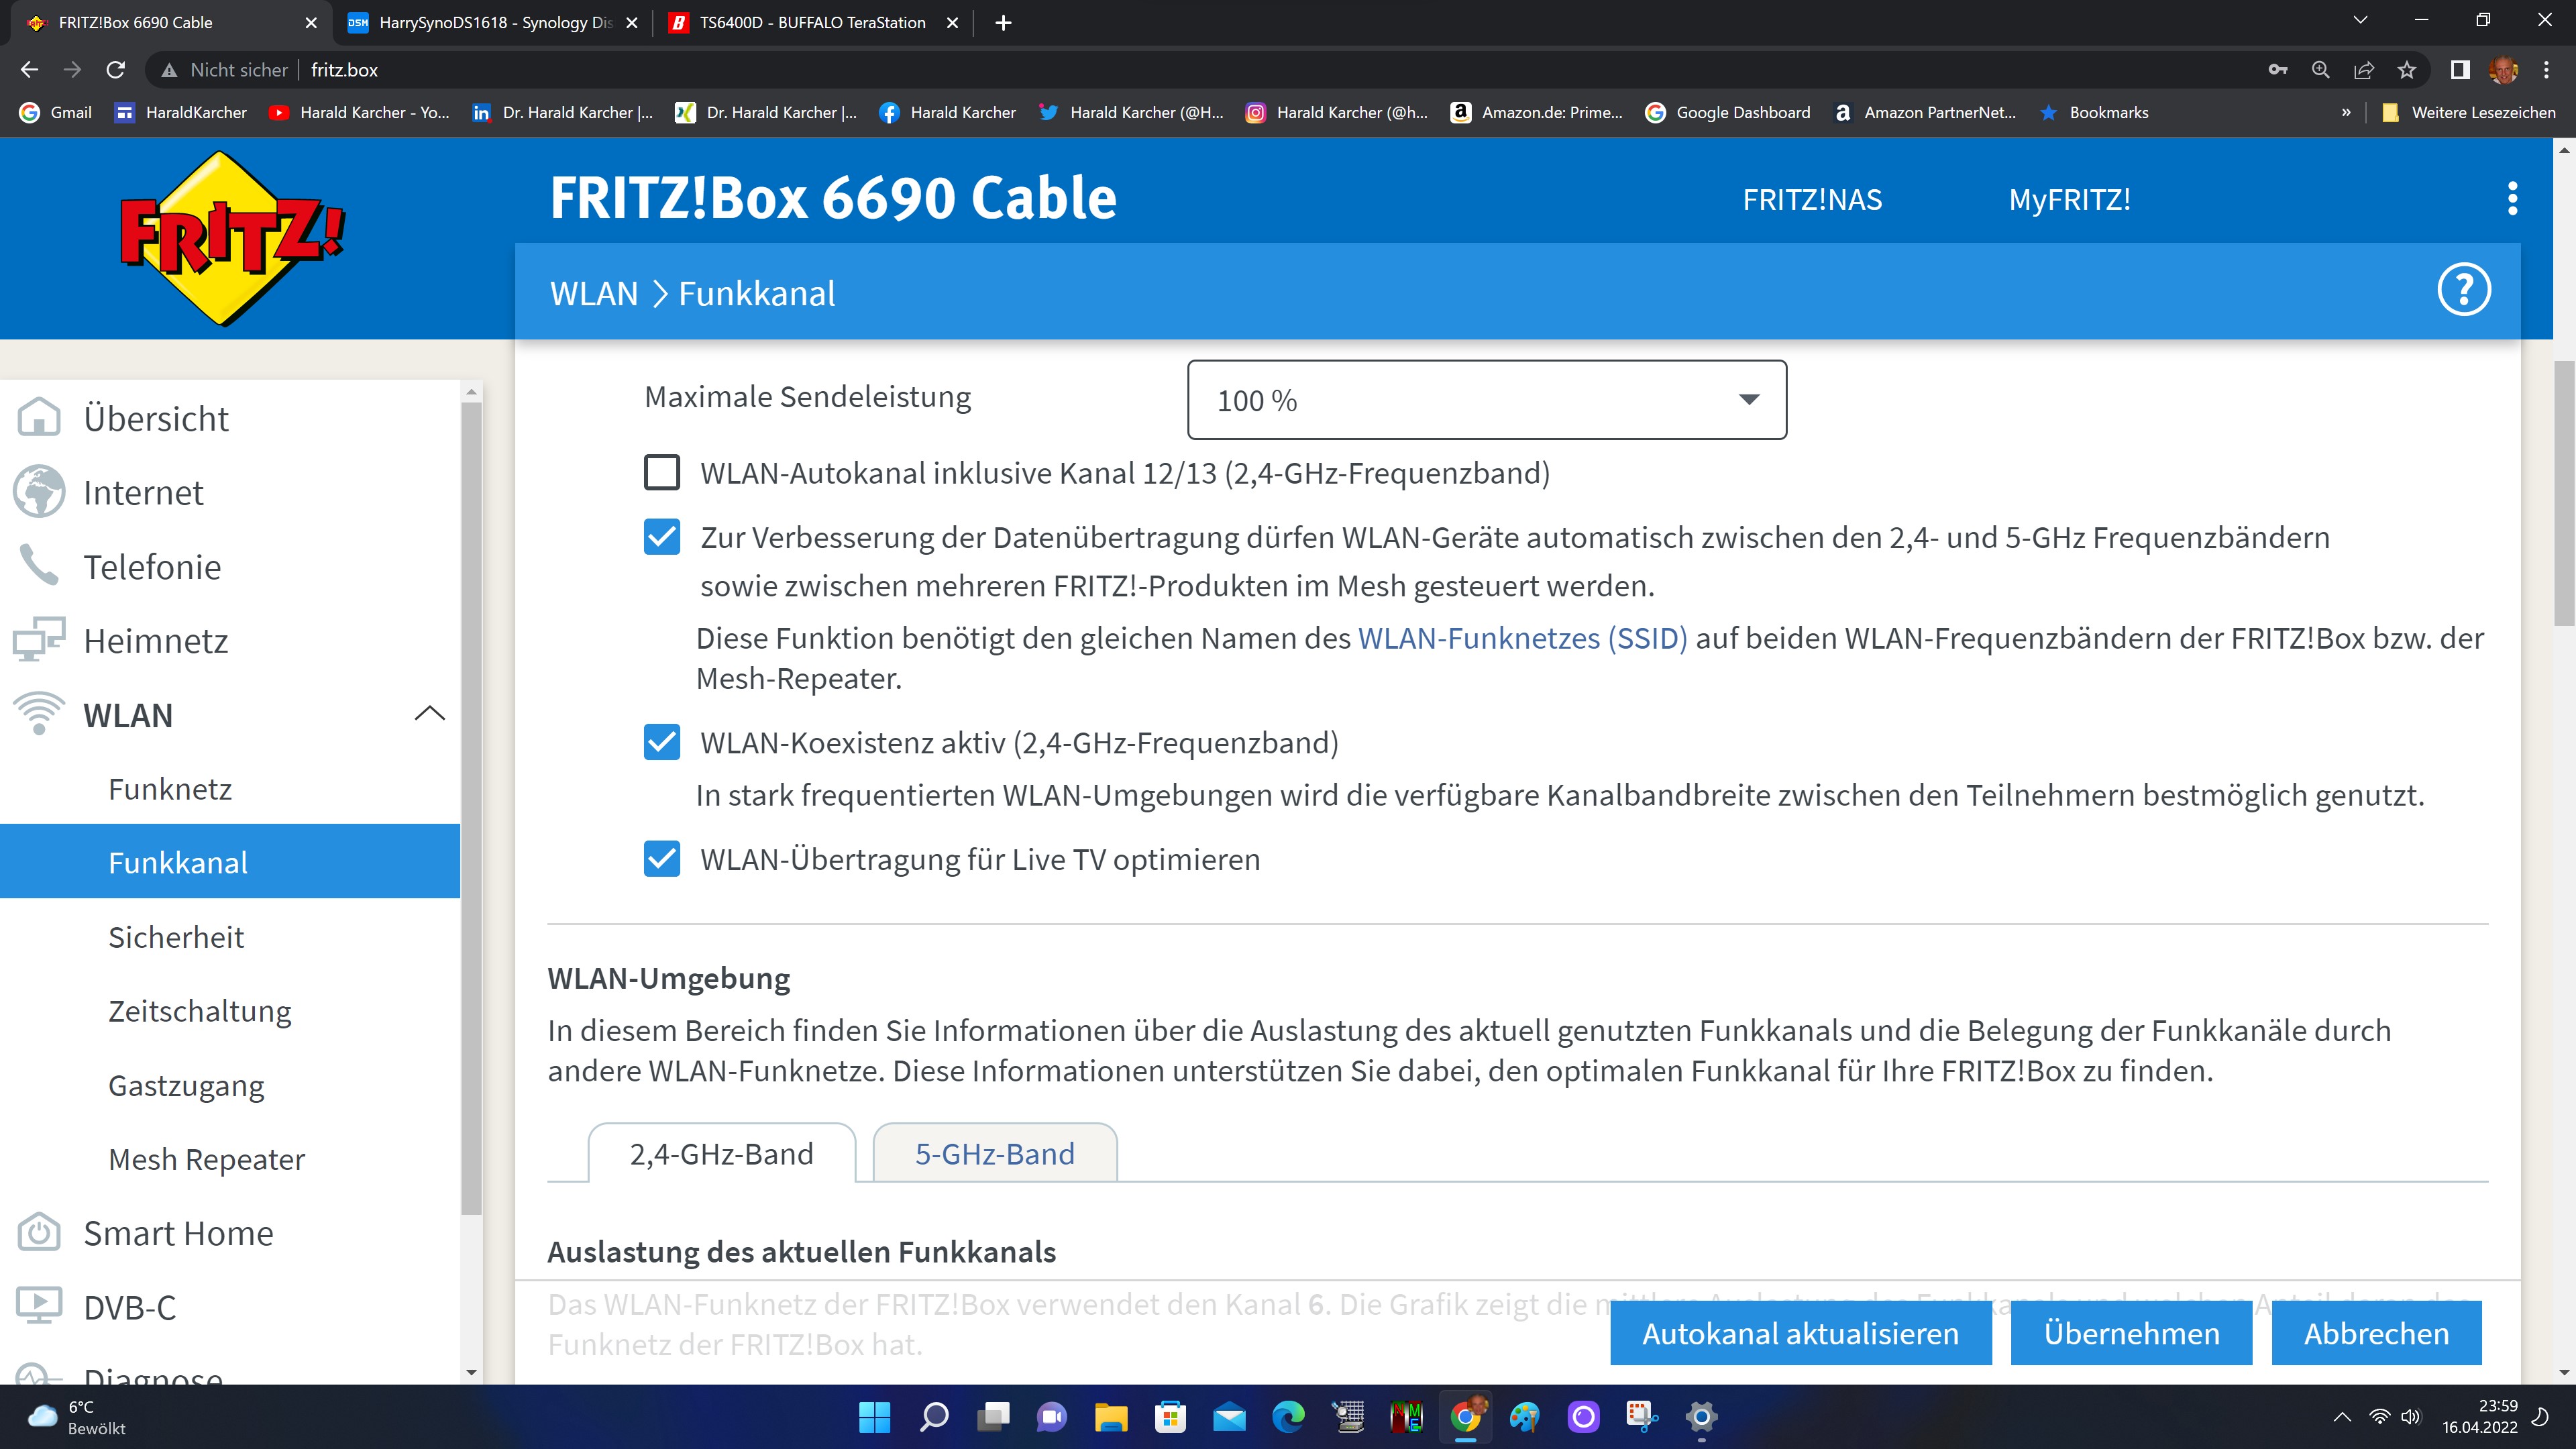Follow WLAN-Funknetzes (SSID) link
Viewport: 2576px width, 1449px height.
coord(1522,638)
